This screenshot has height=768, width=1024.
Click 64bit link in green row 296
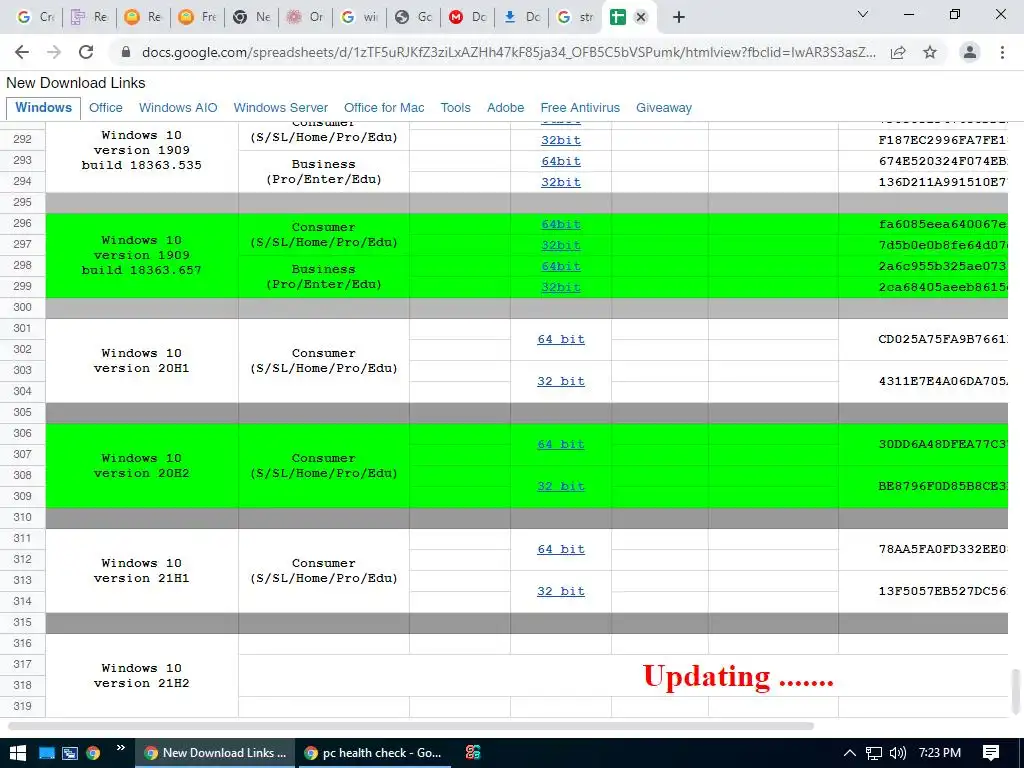560,224
